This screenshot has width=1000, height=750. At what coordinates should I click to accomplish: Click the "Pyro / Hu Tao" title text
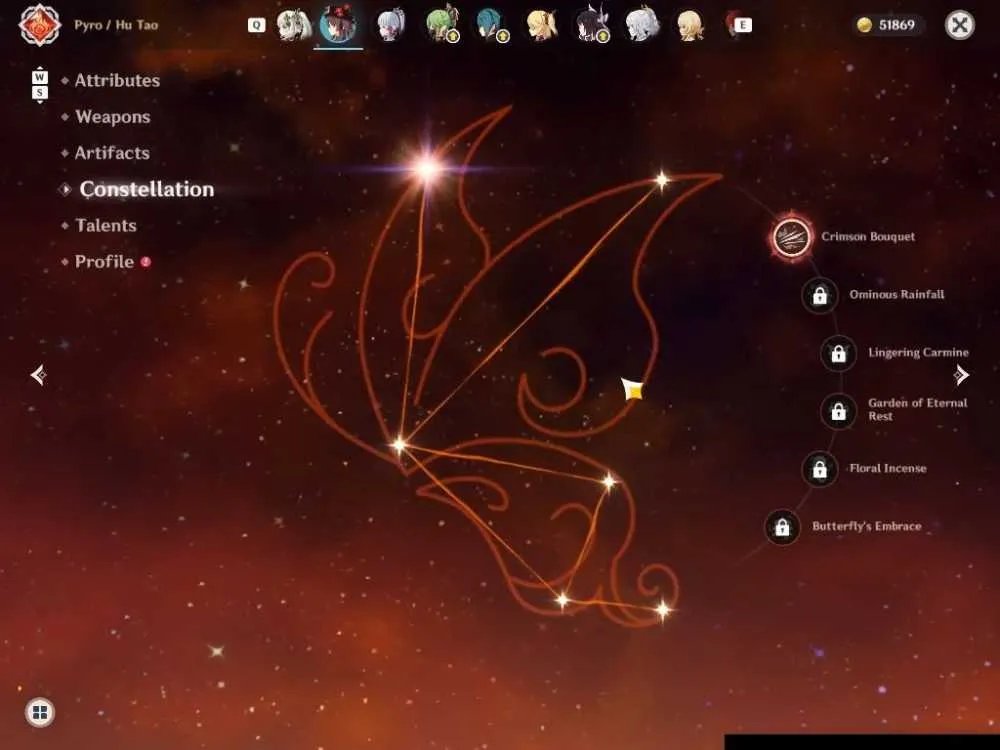point(116,25)
